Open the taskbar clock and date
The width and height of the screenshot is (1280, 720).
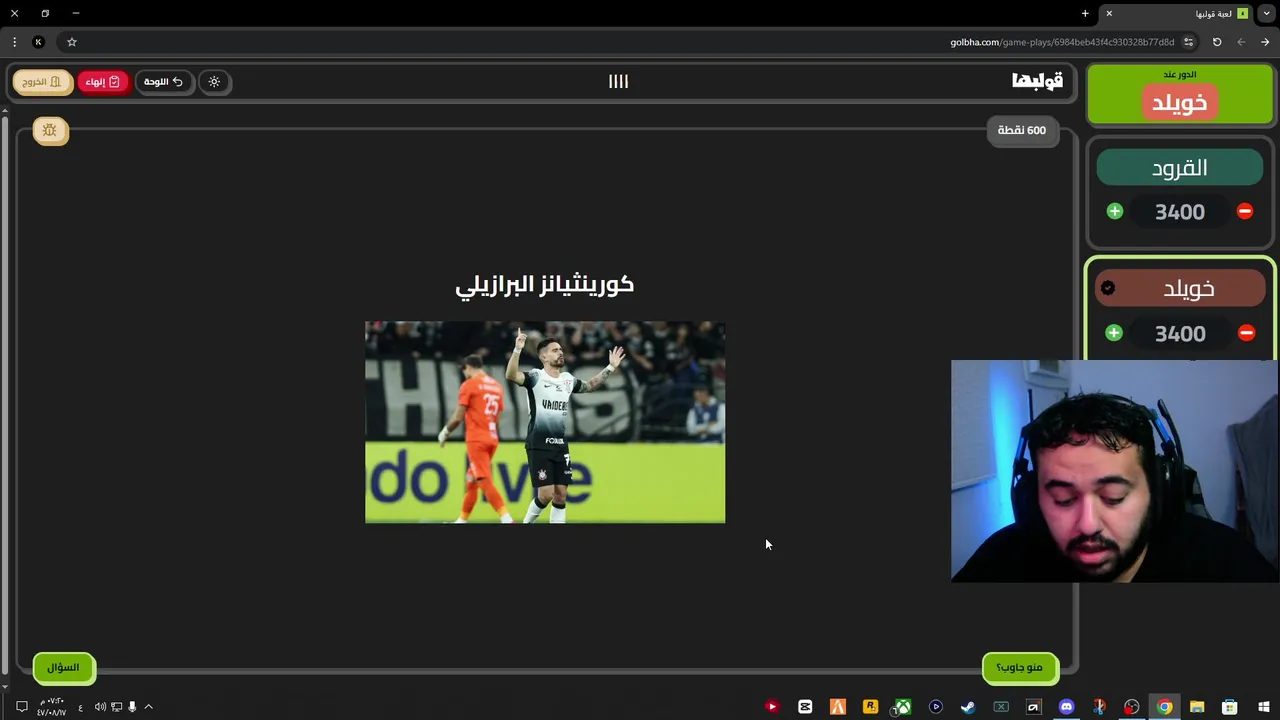[52, 707]
